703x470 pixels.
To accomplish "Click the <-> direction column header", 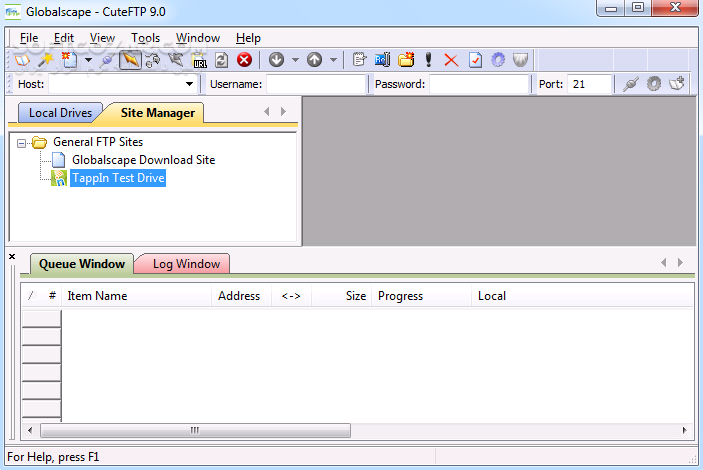I will coord(291,296).
